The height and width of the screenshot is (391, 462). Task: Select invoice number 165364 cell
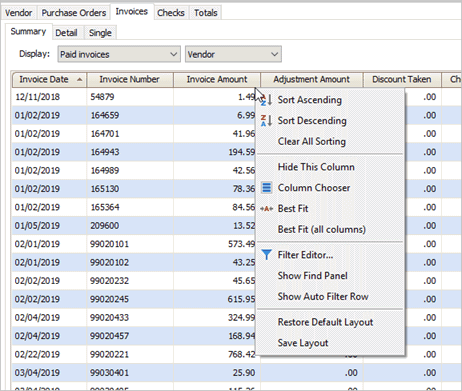coord(130,207)
